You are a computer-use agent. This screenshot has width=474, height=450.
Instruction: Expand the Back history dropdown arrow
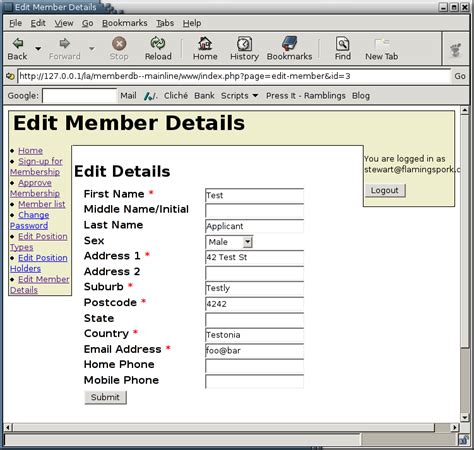[38, 49]
